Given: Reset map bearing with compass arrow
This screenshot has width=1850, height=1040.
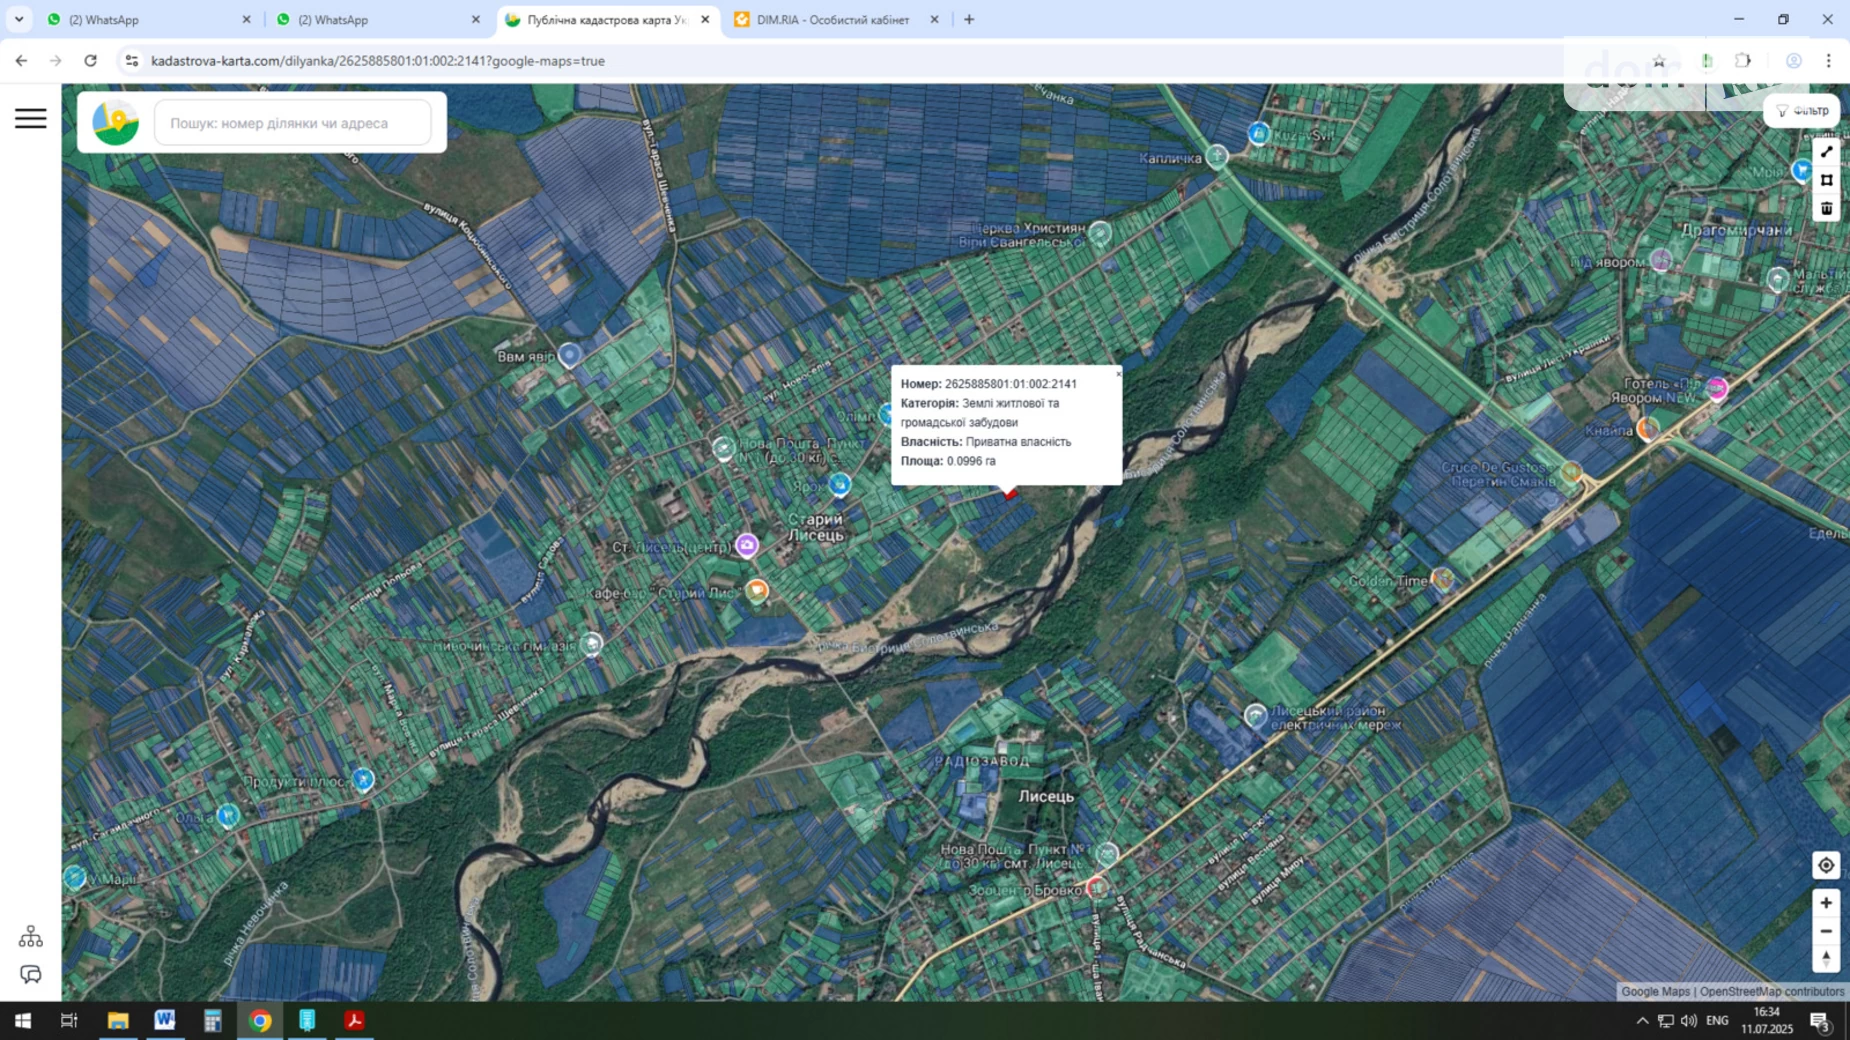Looking at the screenshot, I should [1825, 958].
